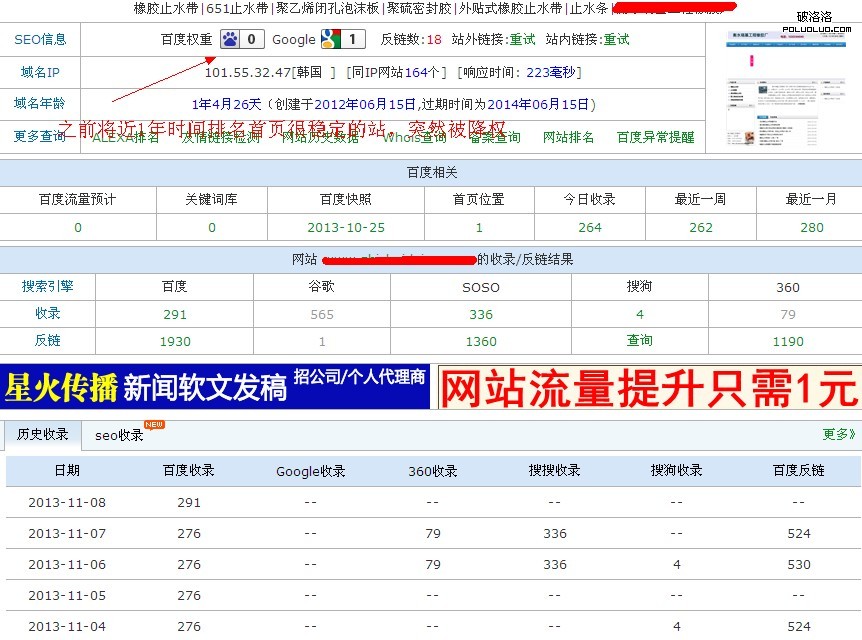Click the 223毫秒 response time link

551,72
